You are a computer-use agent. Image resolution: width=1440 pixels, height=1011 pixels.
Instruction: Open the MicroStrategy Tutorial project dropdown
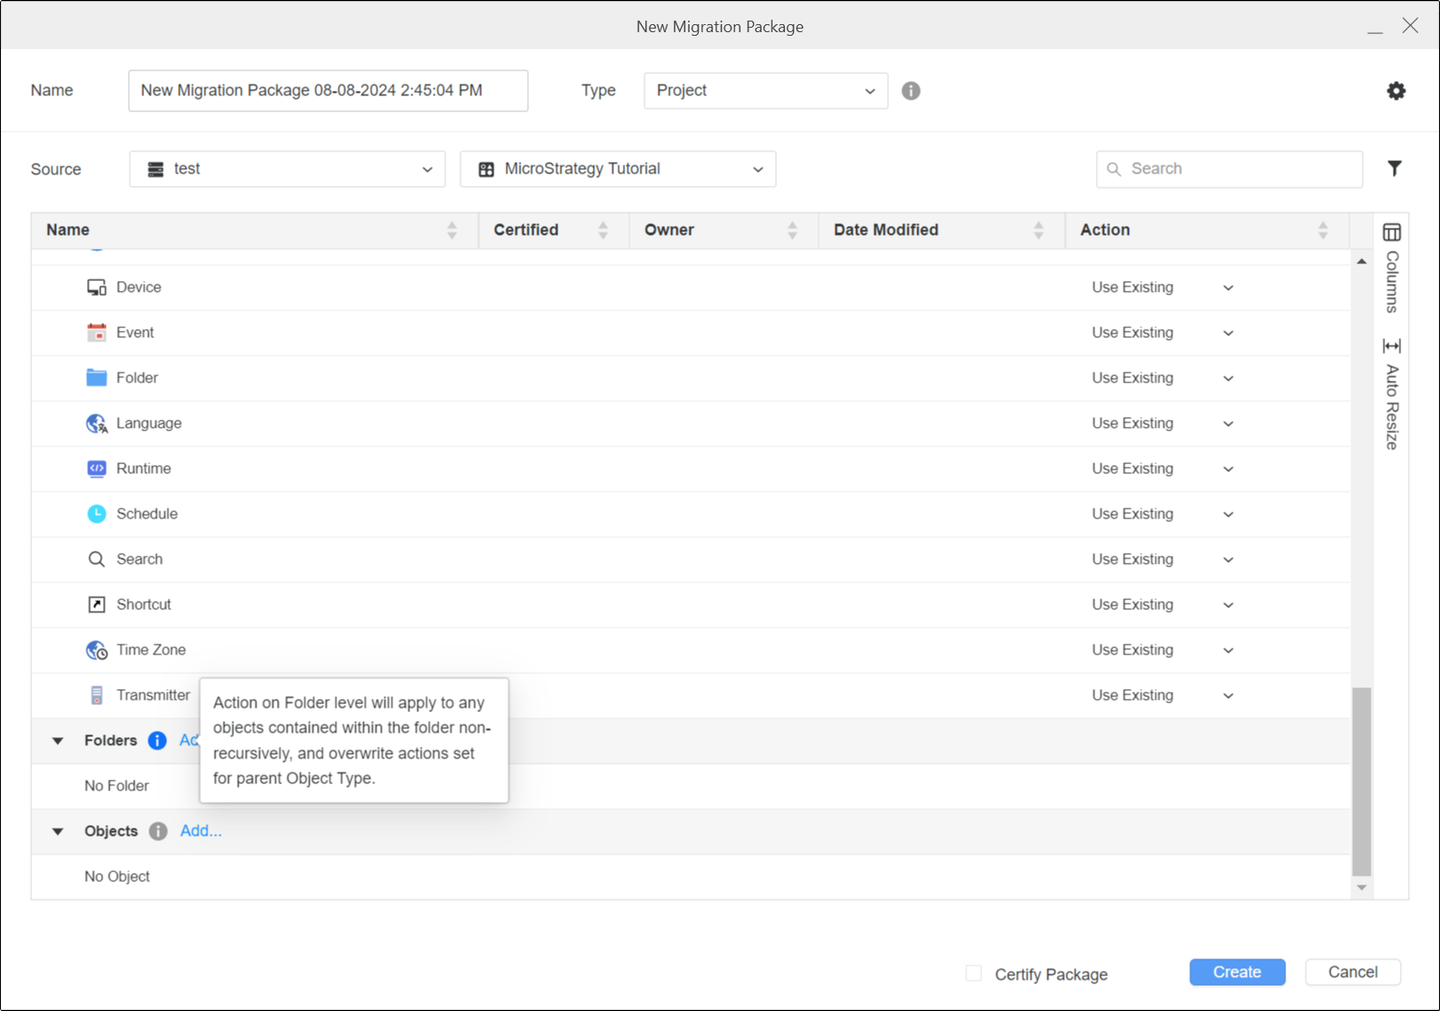coord(617,169)
